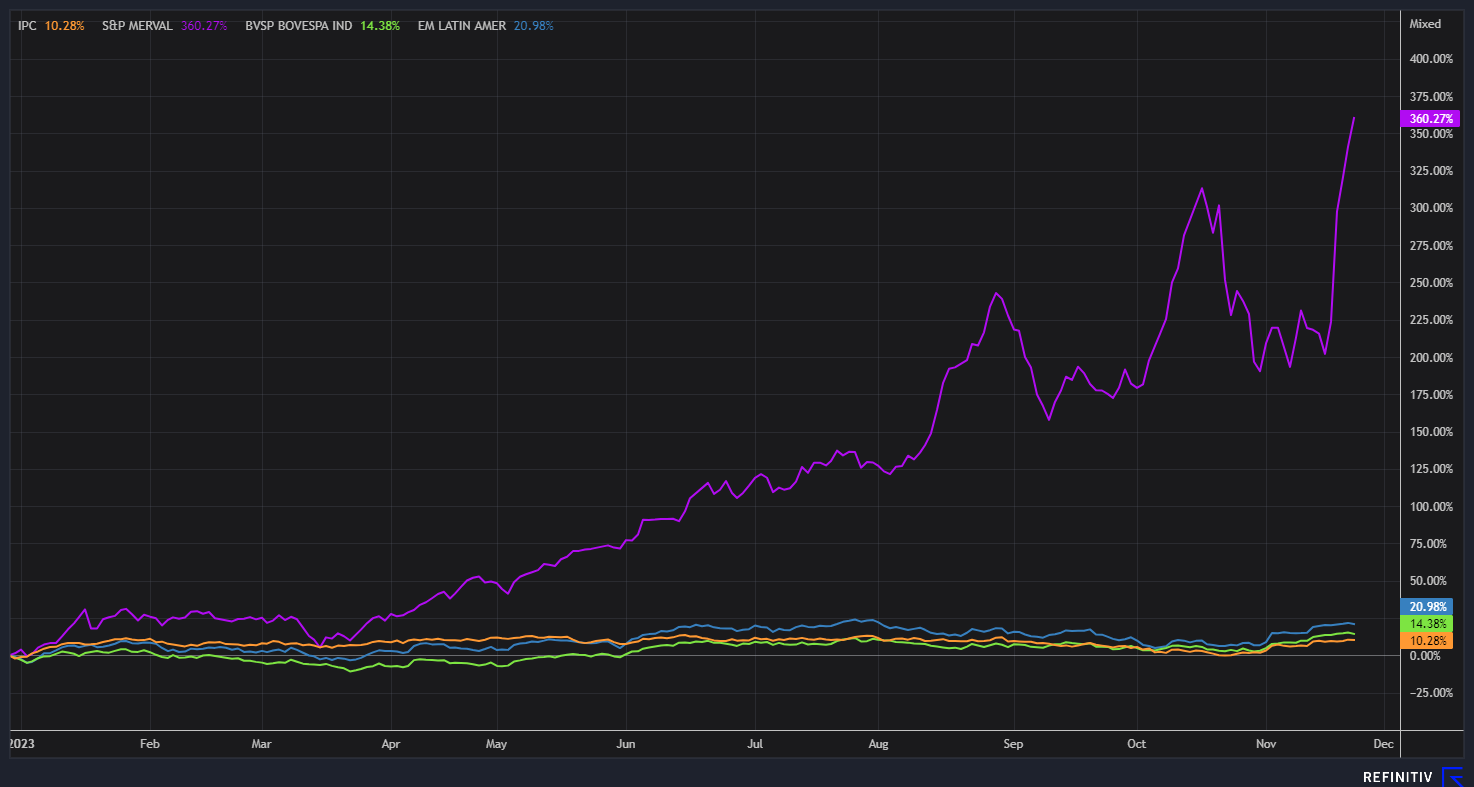Click the 2023 label on time axis
This screenshot has width=1474, height=787.
(x=21, y=744)
